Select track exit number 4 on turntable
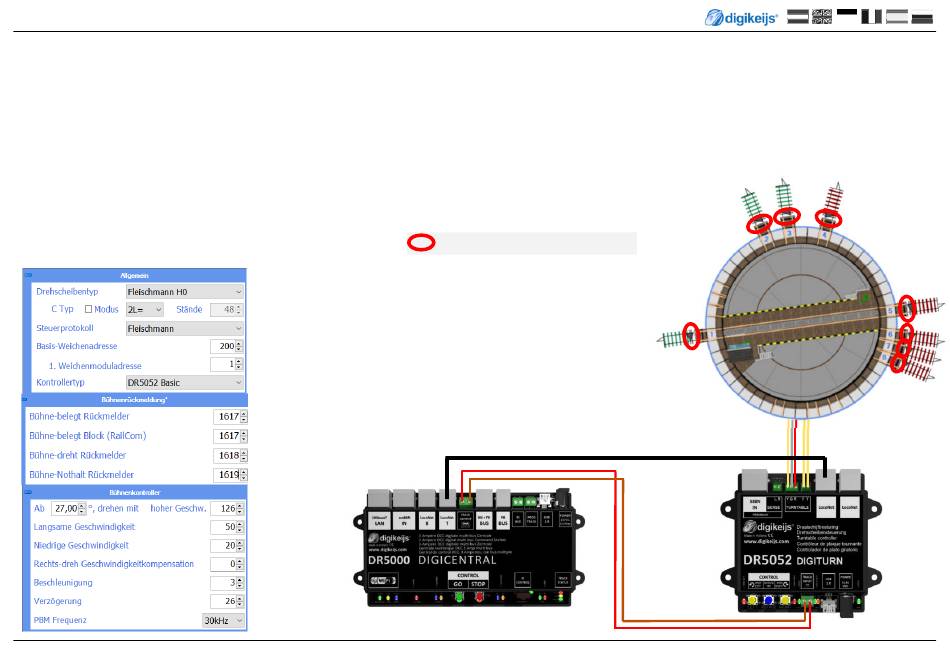This screenshot has width=950, height=659. (826, 217)
